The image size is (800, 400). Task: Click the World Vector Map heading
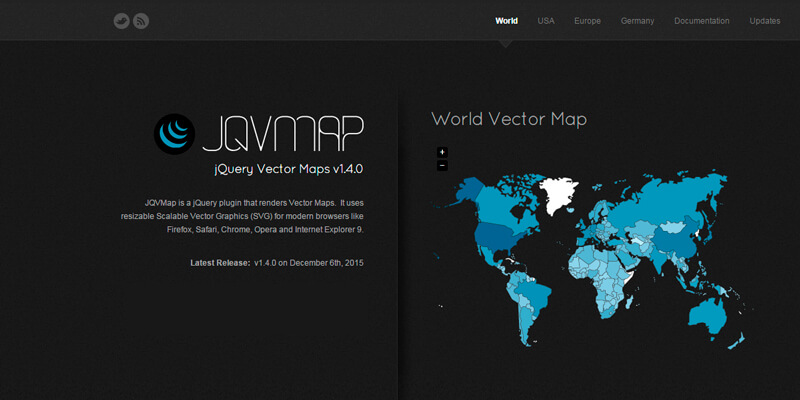(508, 119)
